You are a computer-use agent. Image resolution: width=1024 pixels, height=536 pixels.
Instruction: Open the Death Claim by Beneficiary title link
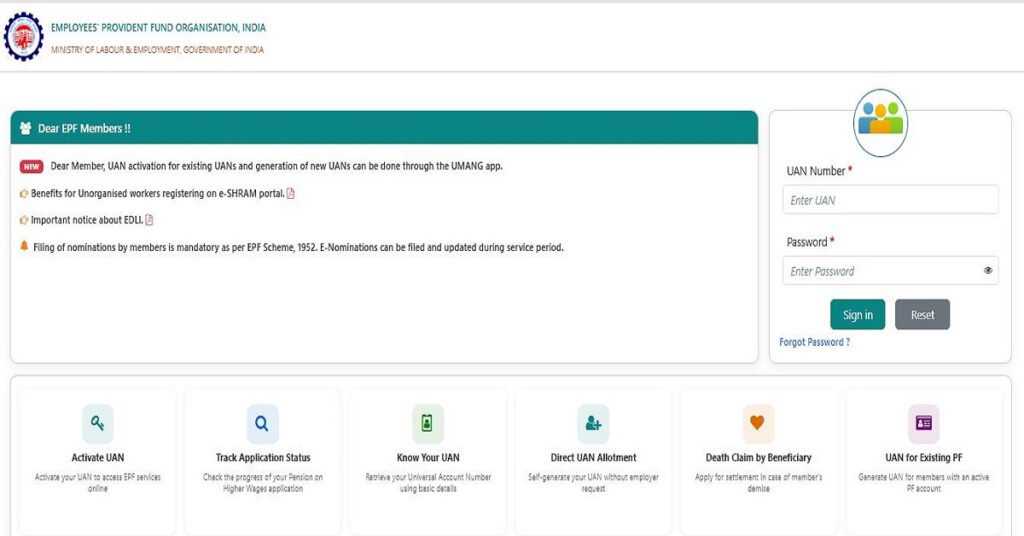(758, 458)
